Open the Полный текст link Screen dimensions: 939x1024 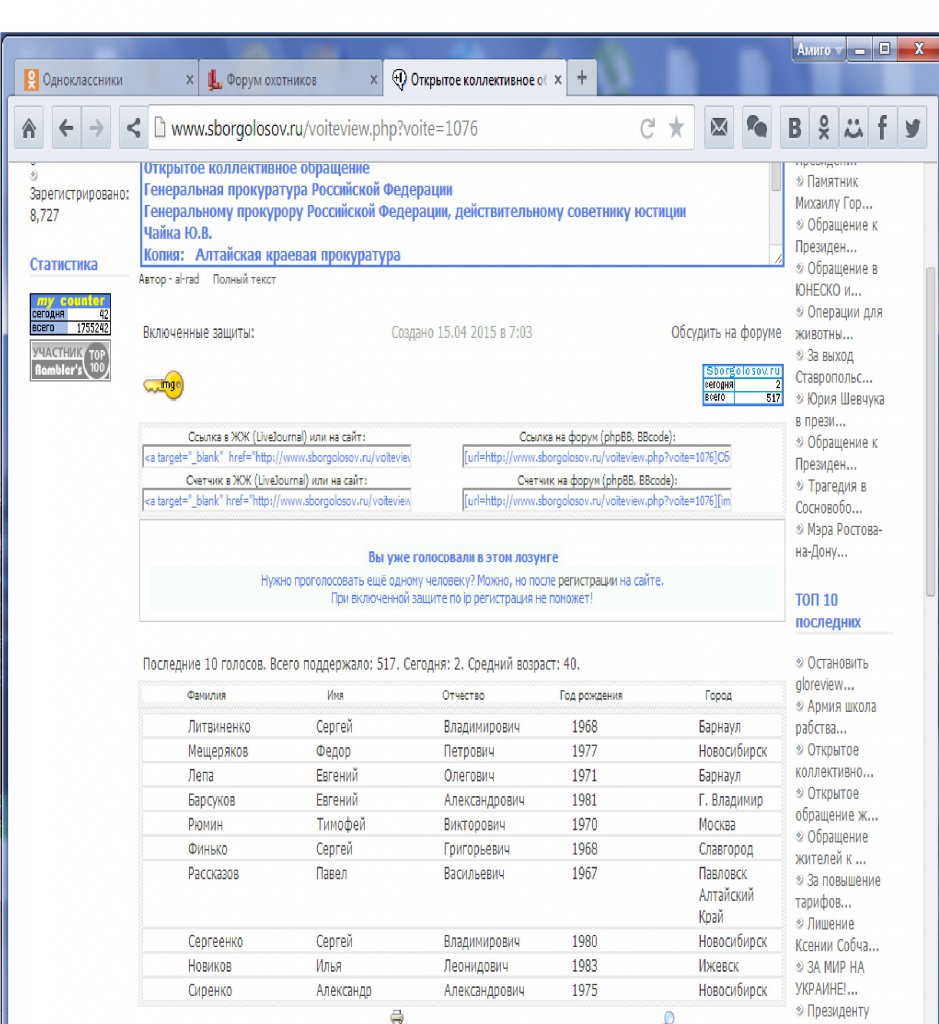point(244,280)
